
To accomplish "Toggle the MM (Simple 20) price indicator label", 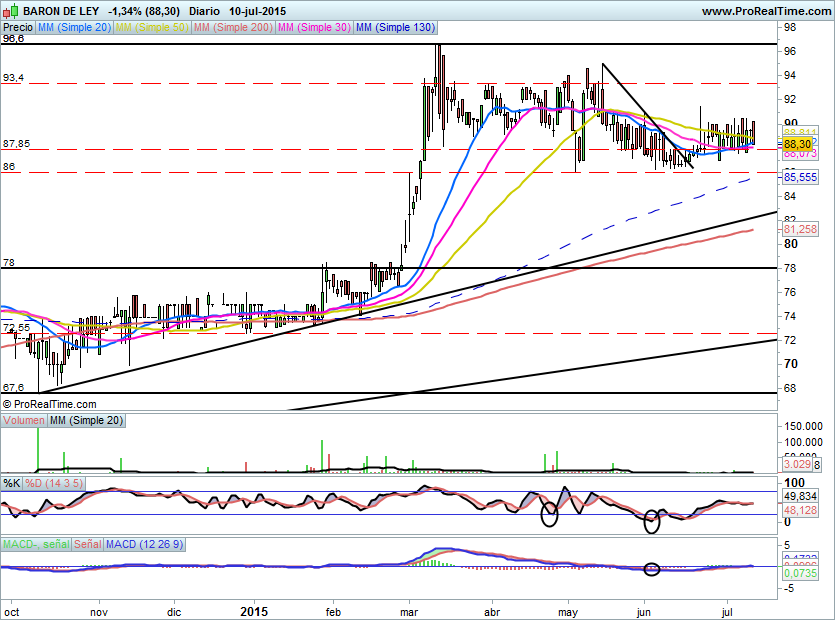I will (x=74, y=28).
